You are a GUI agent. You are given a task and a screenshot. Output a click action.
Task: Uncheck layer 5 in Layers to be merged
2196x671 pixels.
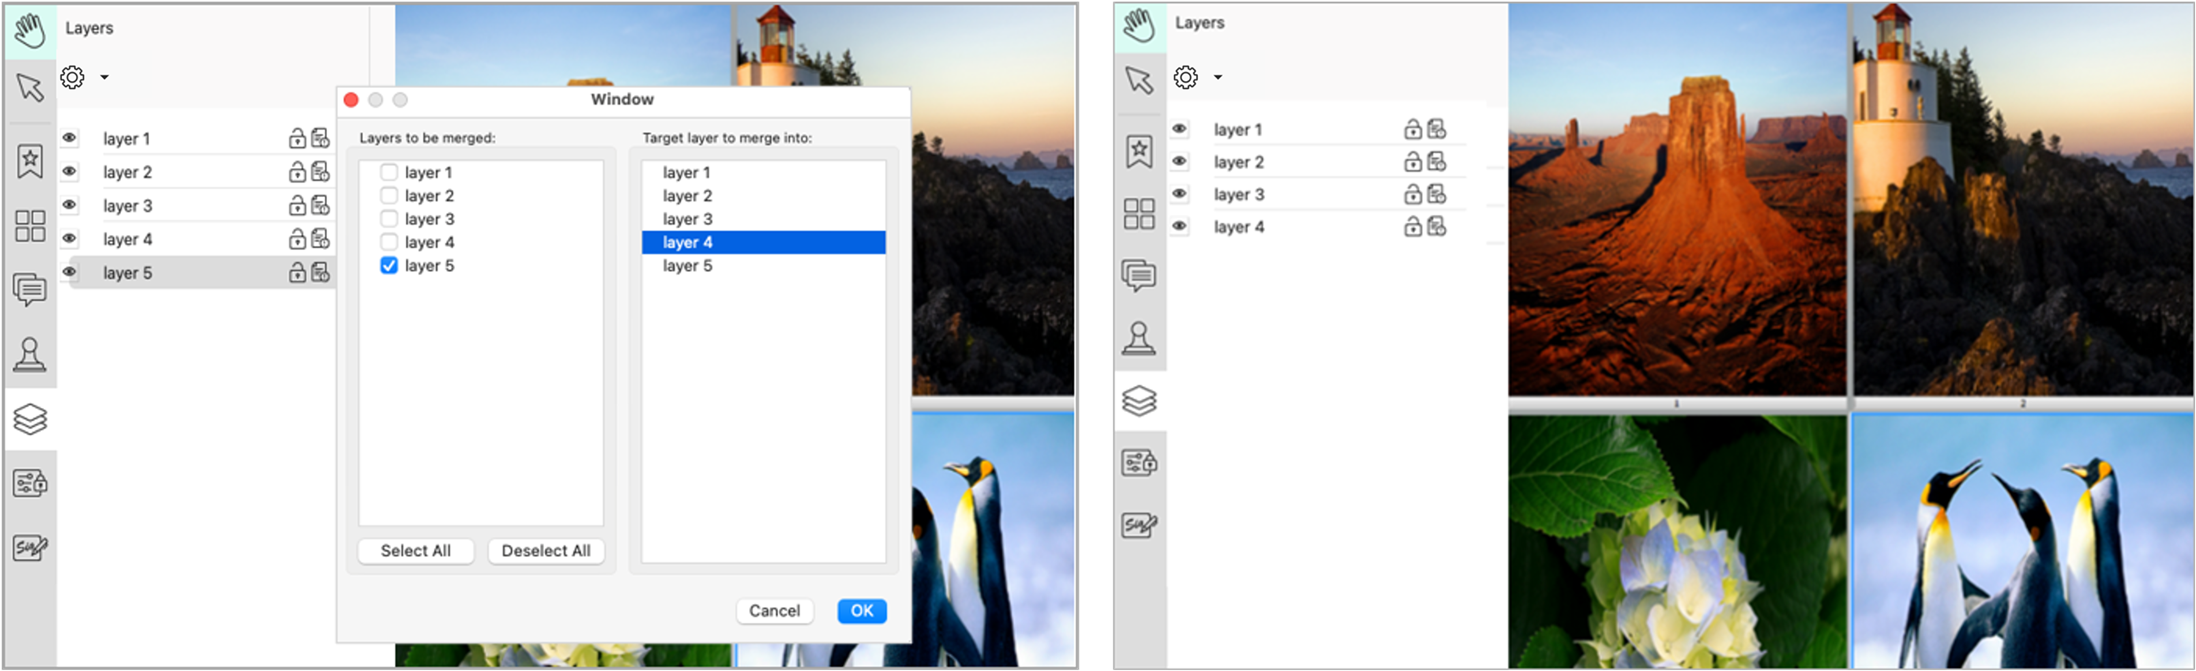389,265
